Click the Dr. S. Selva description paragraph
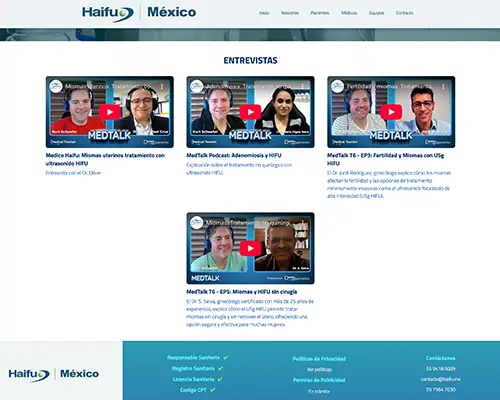Screen dimensions: 500x400 [x=250, y=313]
